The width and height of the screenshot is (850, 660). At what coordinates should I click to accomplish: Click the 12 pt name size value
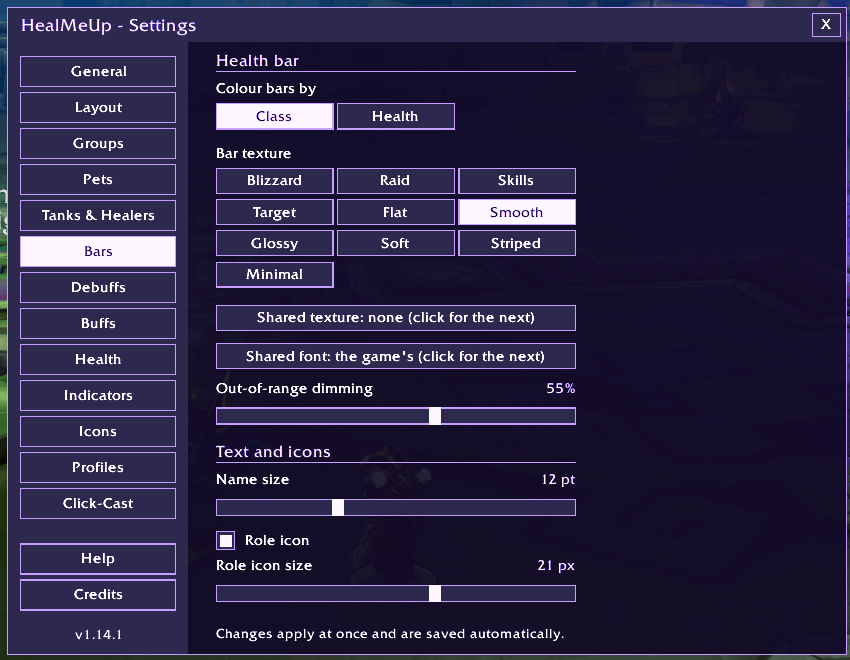(x=558, y=480)
